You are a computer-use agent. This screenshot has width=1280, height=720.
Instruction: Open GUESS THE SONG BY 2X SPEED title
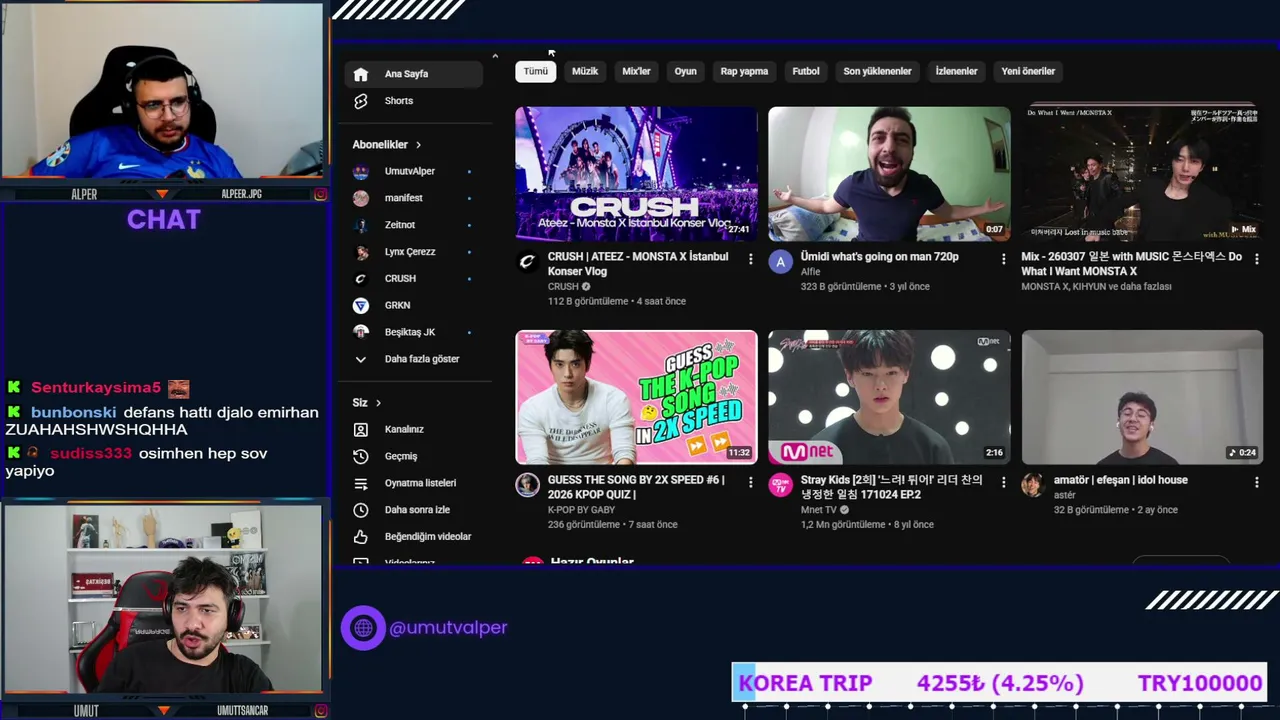(636, 487)
